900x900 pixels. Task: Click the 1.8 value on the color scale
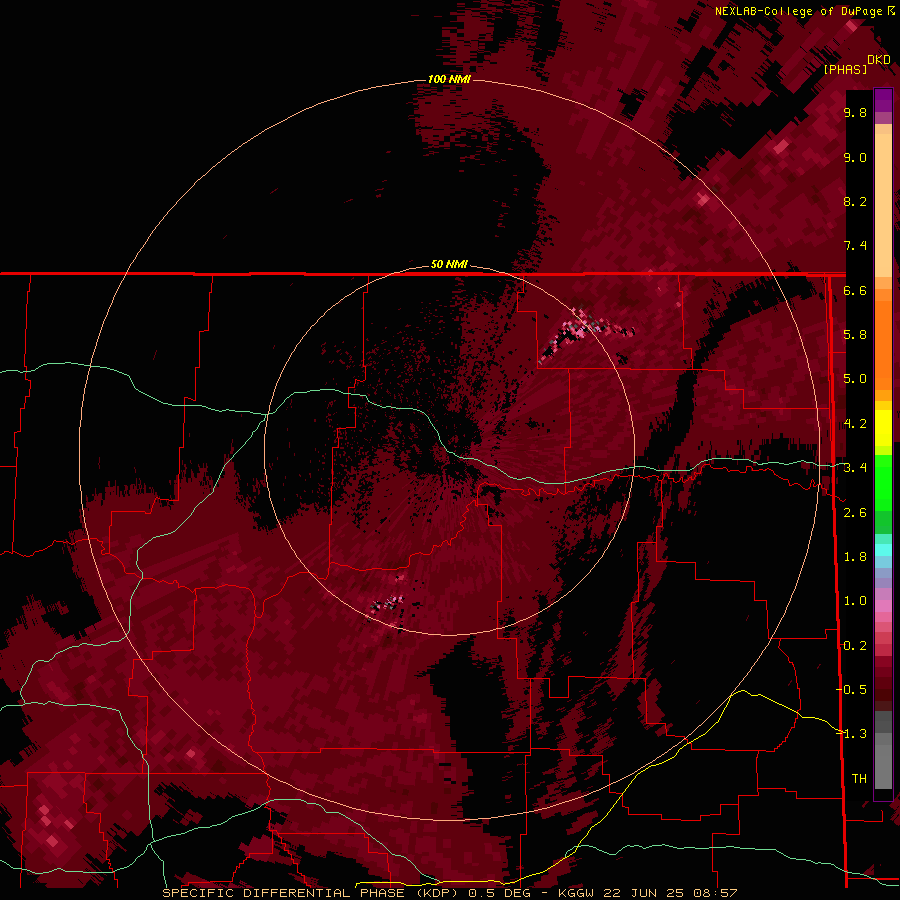(x=855, y=557)
